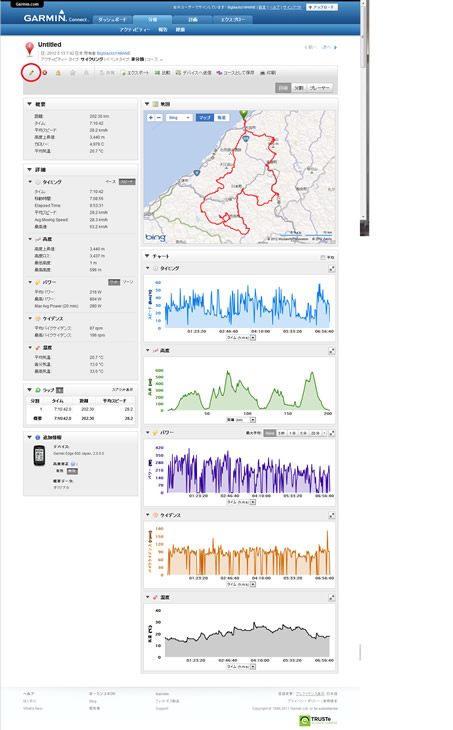Viewport: 453px width, 730px height.
Task: Open the Bing map provider dropdown
Action: [179, 117]
